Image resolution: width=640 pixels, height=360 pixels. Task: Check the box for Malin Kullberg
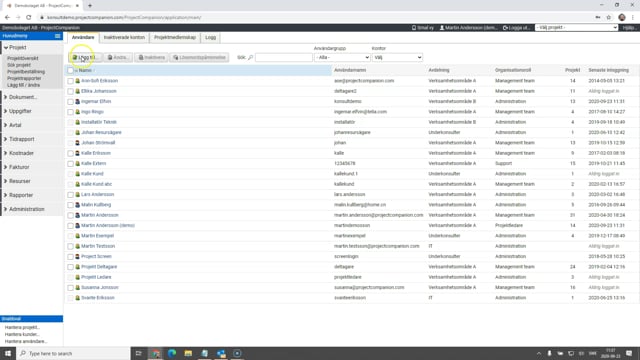click(70, 205)
